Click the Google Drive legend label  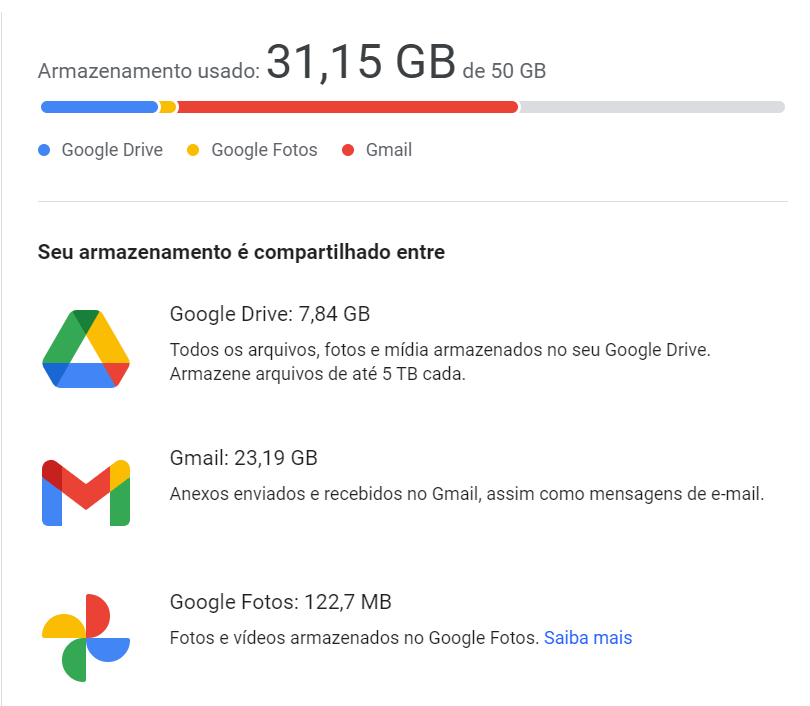tap(112, 151)
